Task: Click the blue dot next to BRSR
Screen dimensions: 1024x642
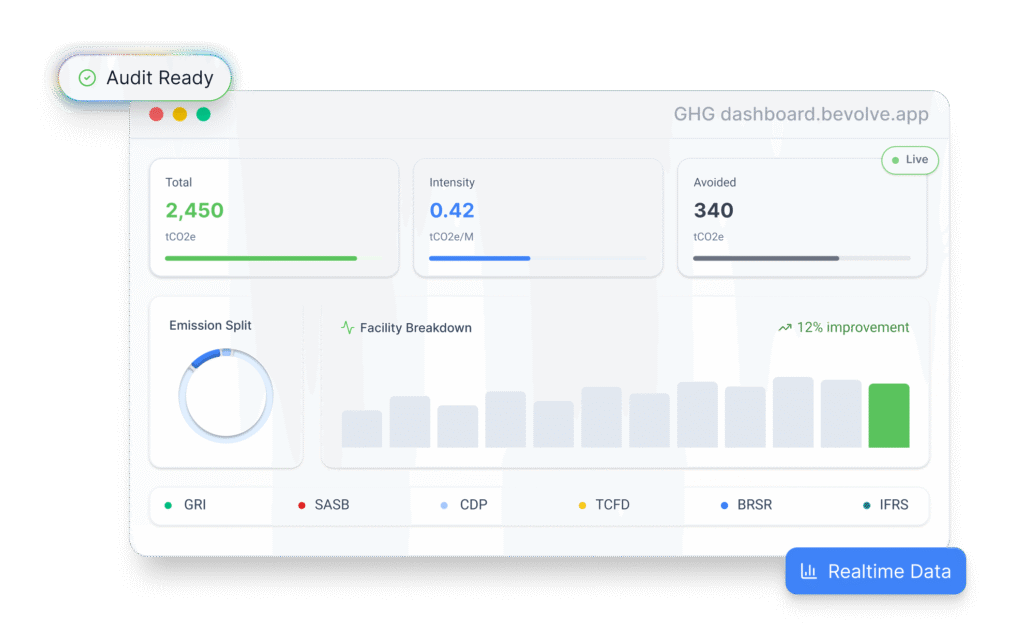Action: (x=724, y=505)
